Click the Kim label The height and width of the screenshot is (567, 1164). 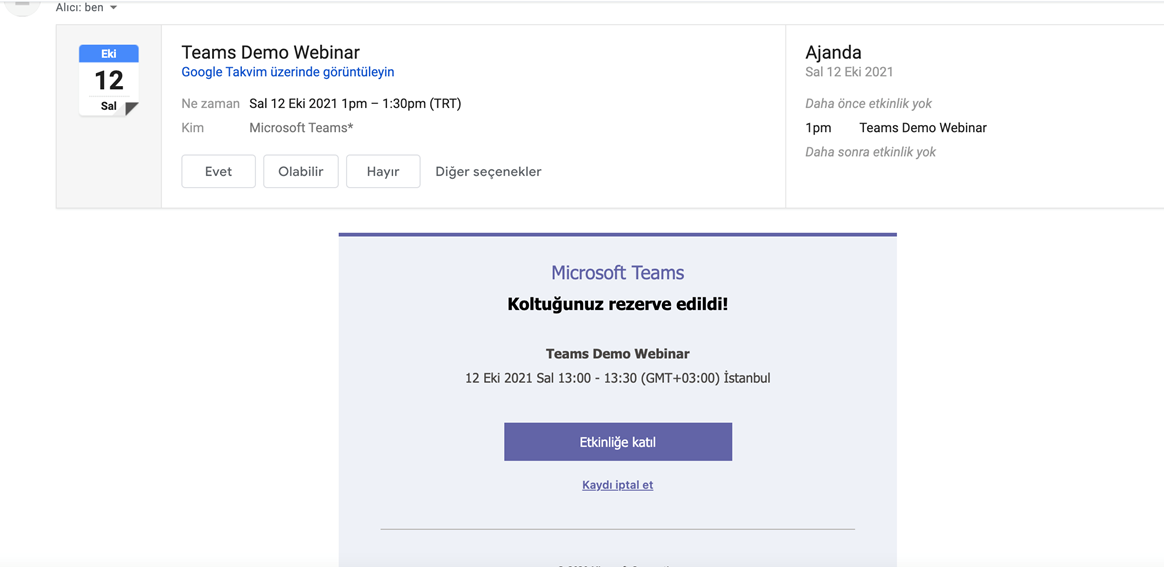coord(192,128)
